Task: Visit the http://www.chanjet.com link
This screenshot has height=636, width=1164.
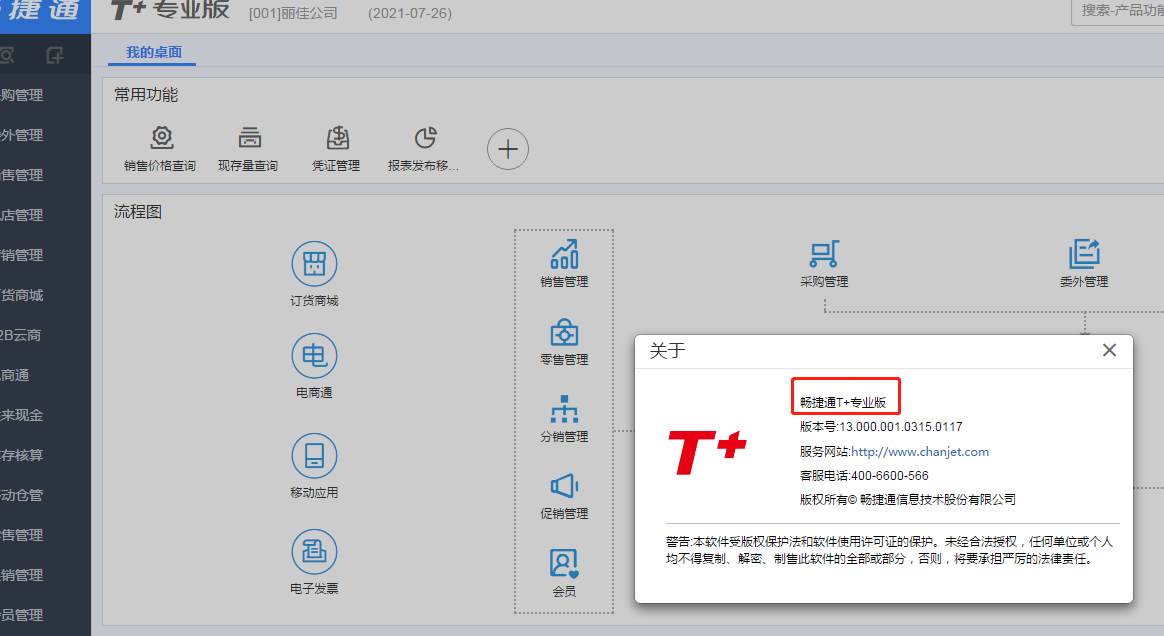Action: pos(920,451)
